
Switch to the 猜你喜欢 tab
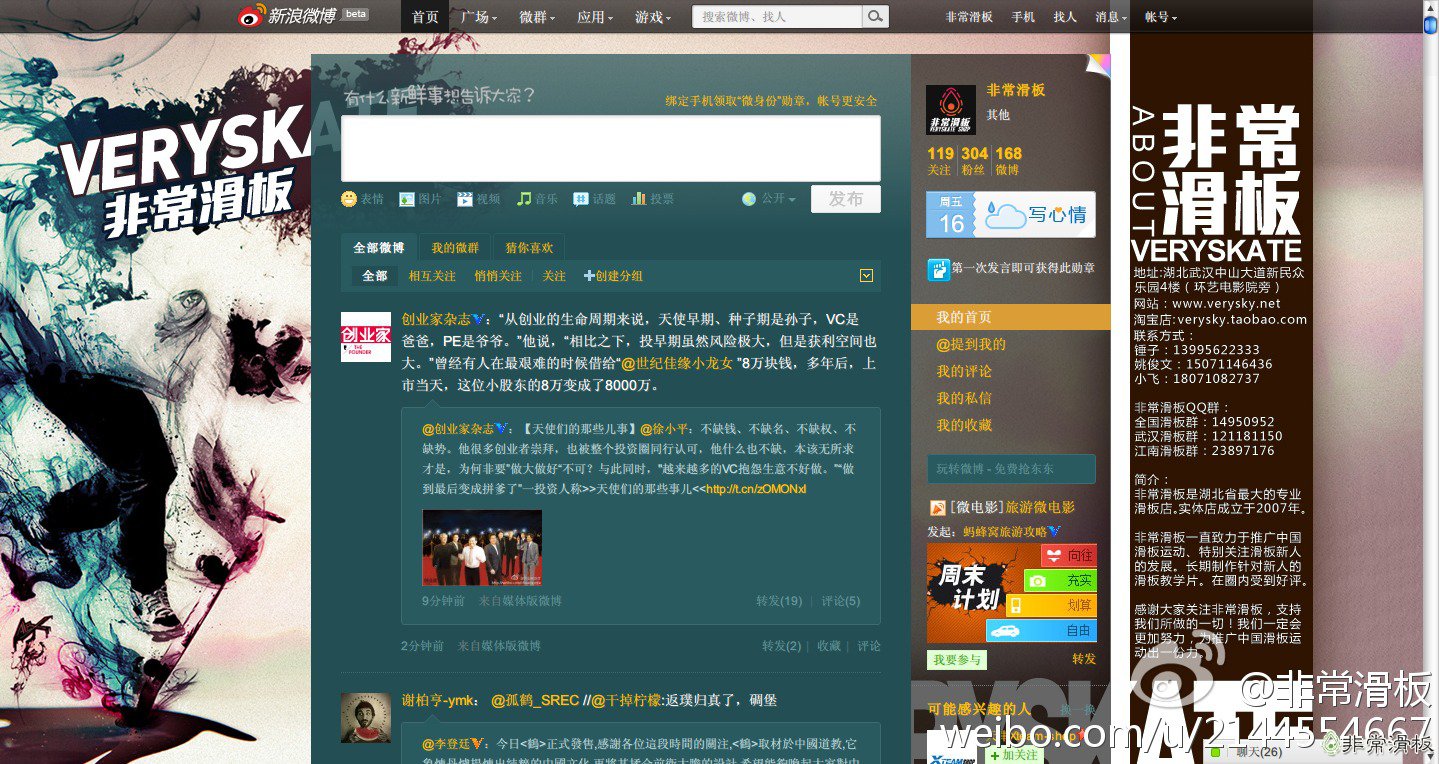point(529,248)
